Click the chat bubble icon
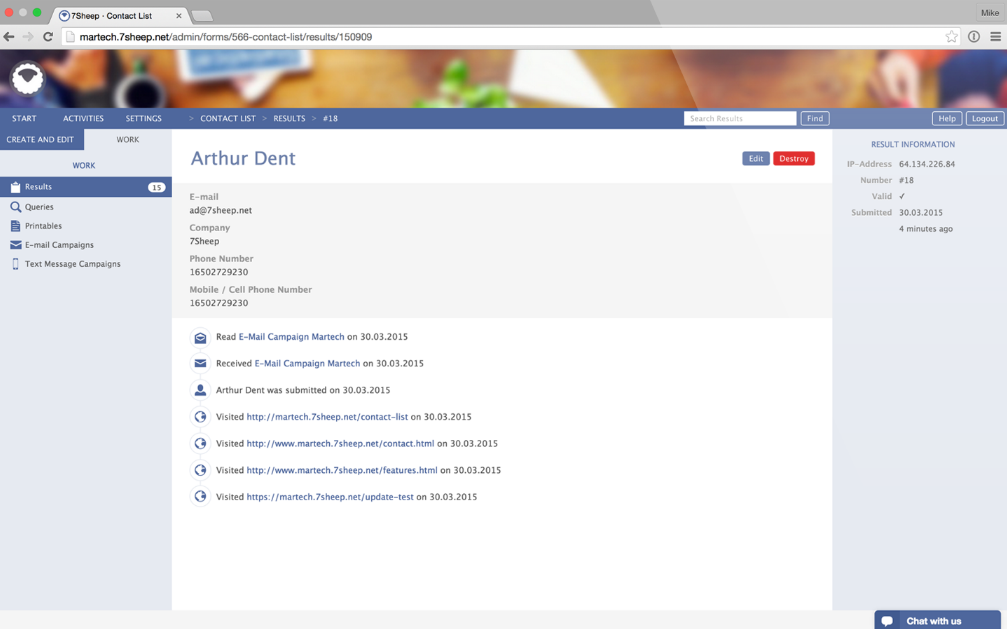The image size is (1007, 629). point(887,621)
